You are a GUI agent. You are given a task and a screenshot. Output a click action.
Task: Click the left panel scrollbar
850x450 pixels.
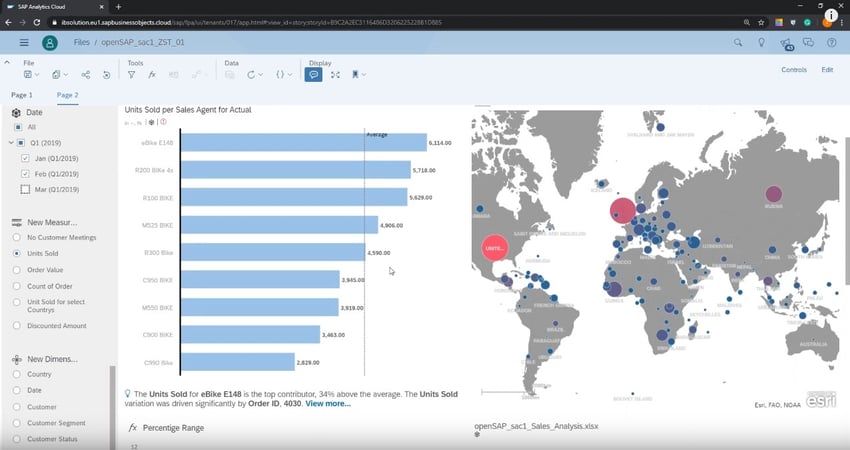pos(113,407)
